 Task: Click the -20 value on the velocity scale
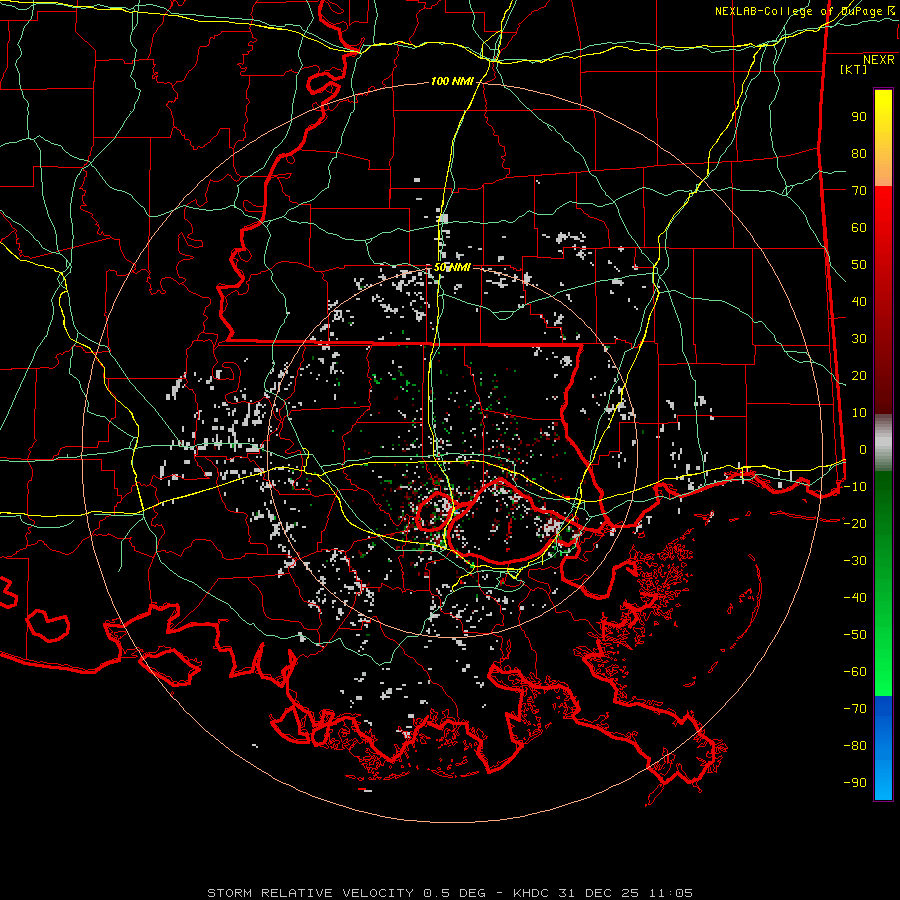855,523
